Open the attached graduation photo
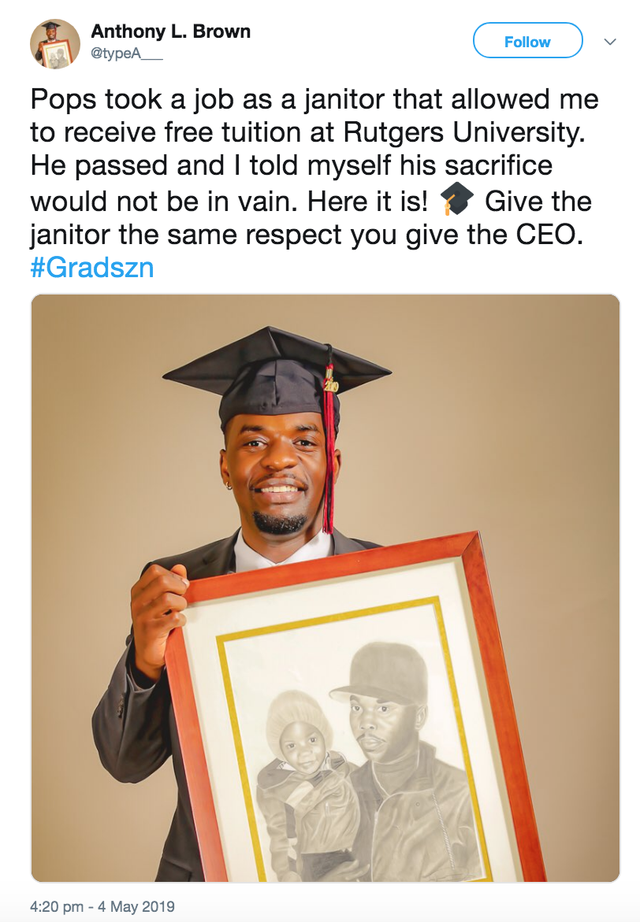The height and width of the screenshot is (922, 640). pyautogui.click(x=325, y=588)
